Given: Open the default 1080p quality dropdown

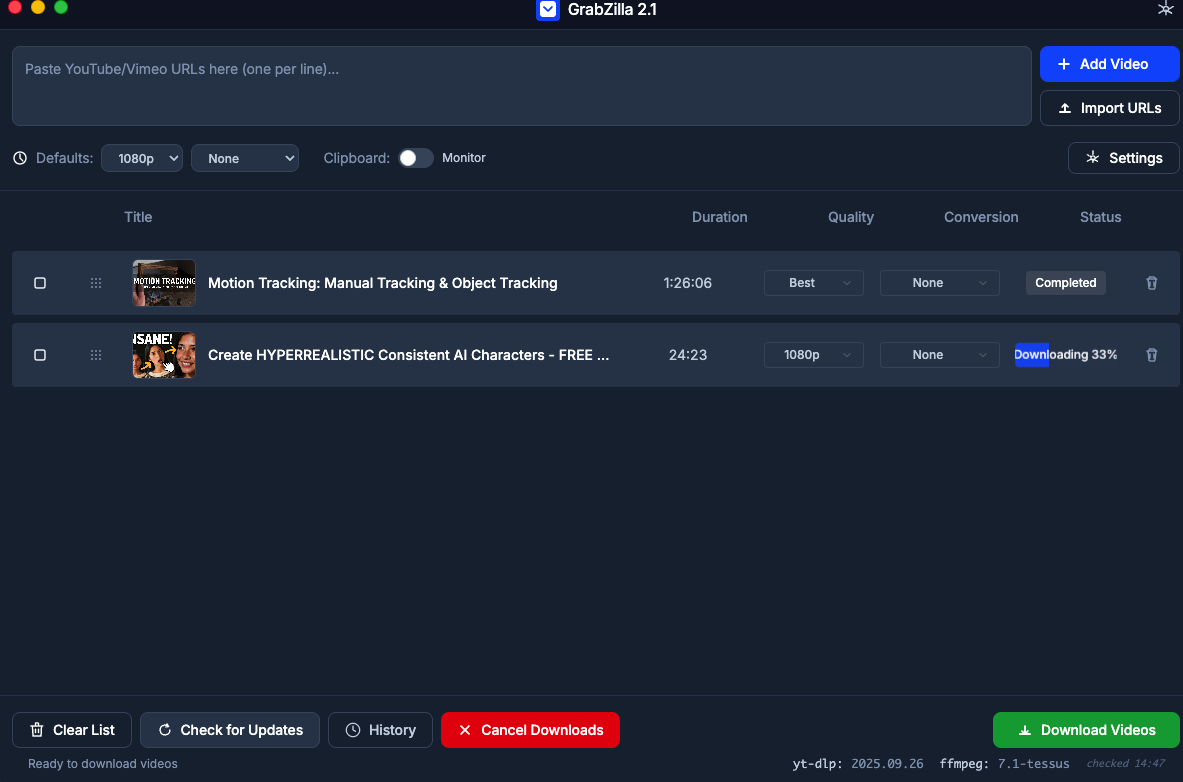Looking at the screenshot, I should (x=142, y=158).
